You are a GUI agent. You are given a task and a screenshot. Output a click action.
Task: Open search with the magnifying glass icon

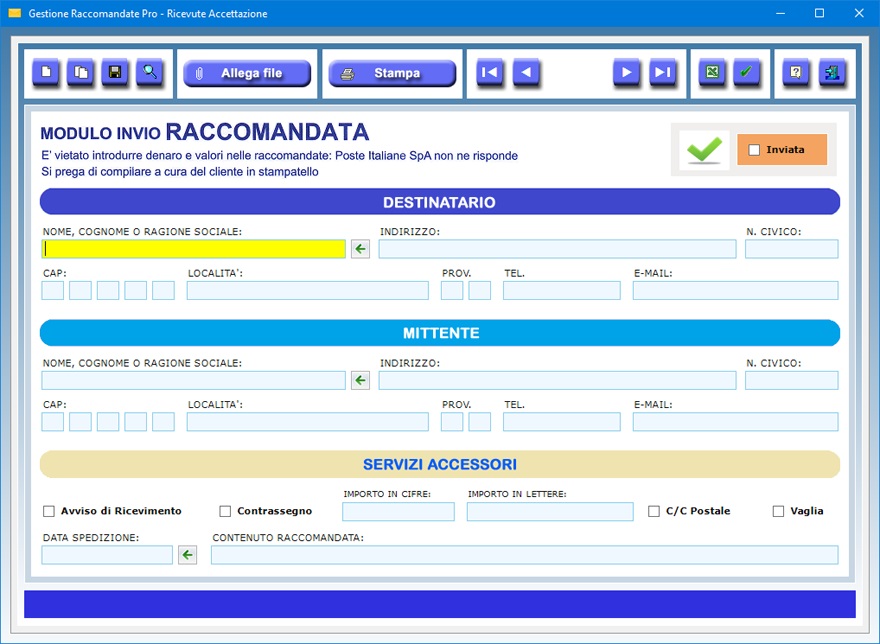tap(150, 72)
